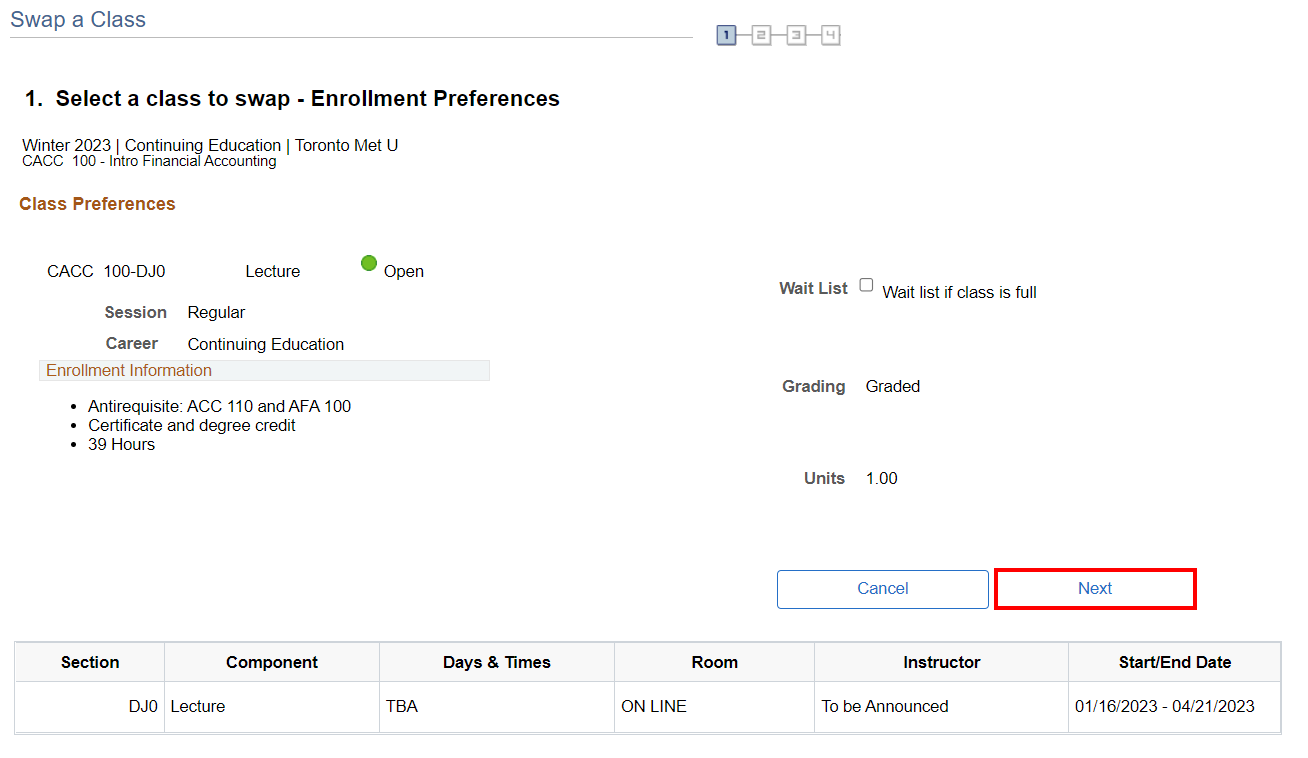Click step 2 in the progress indicator

pos(761,36)
